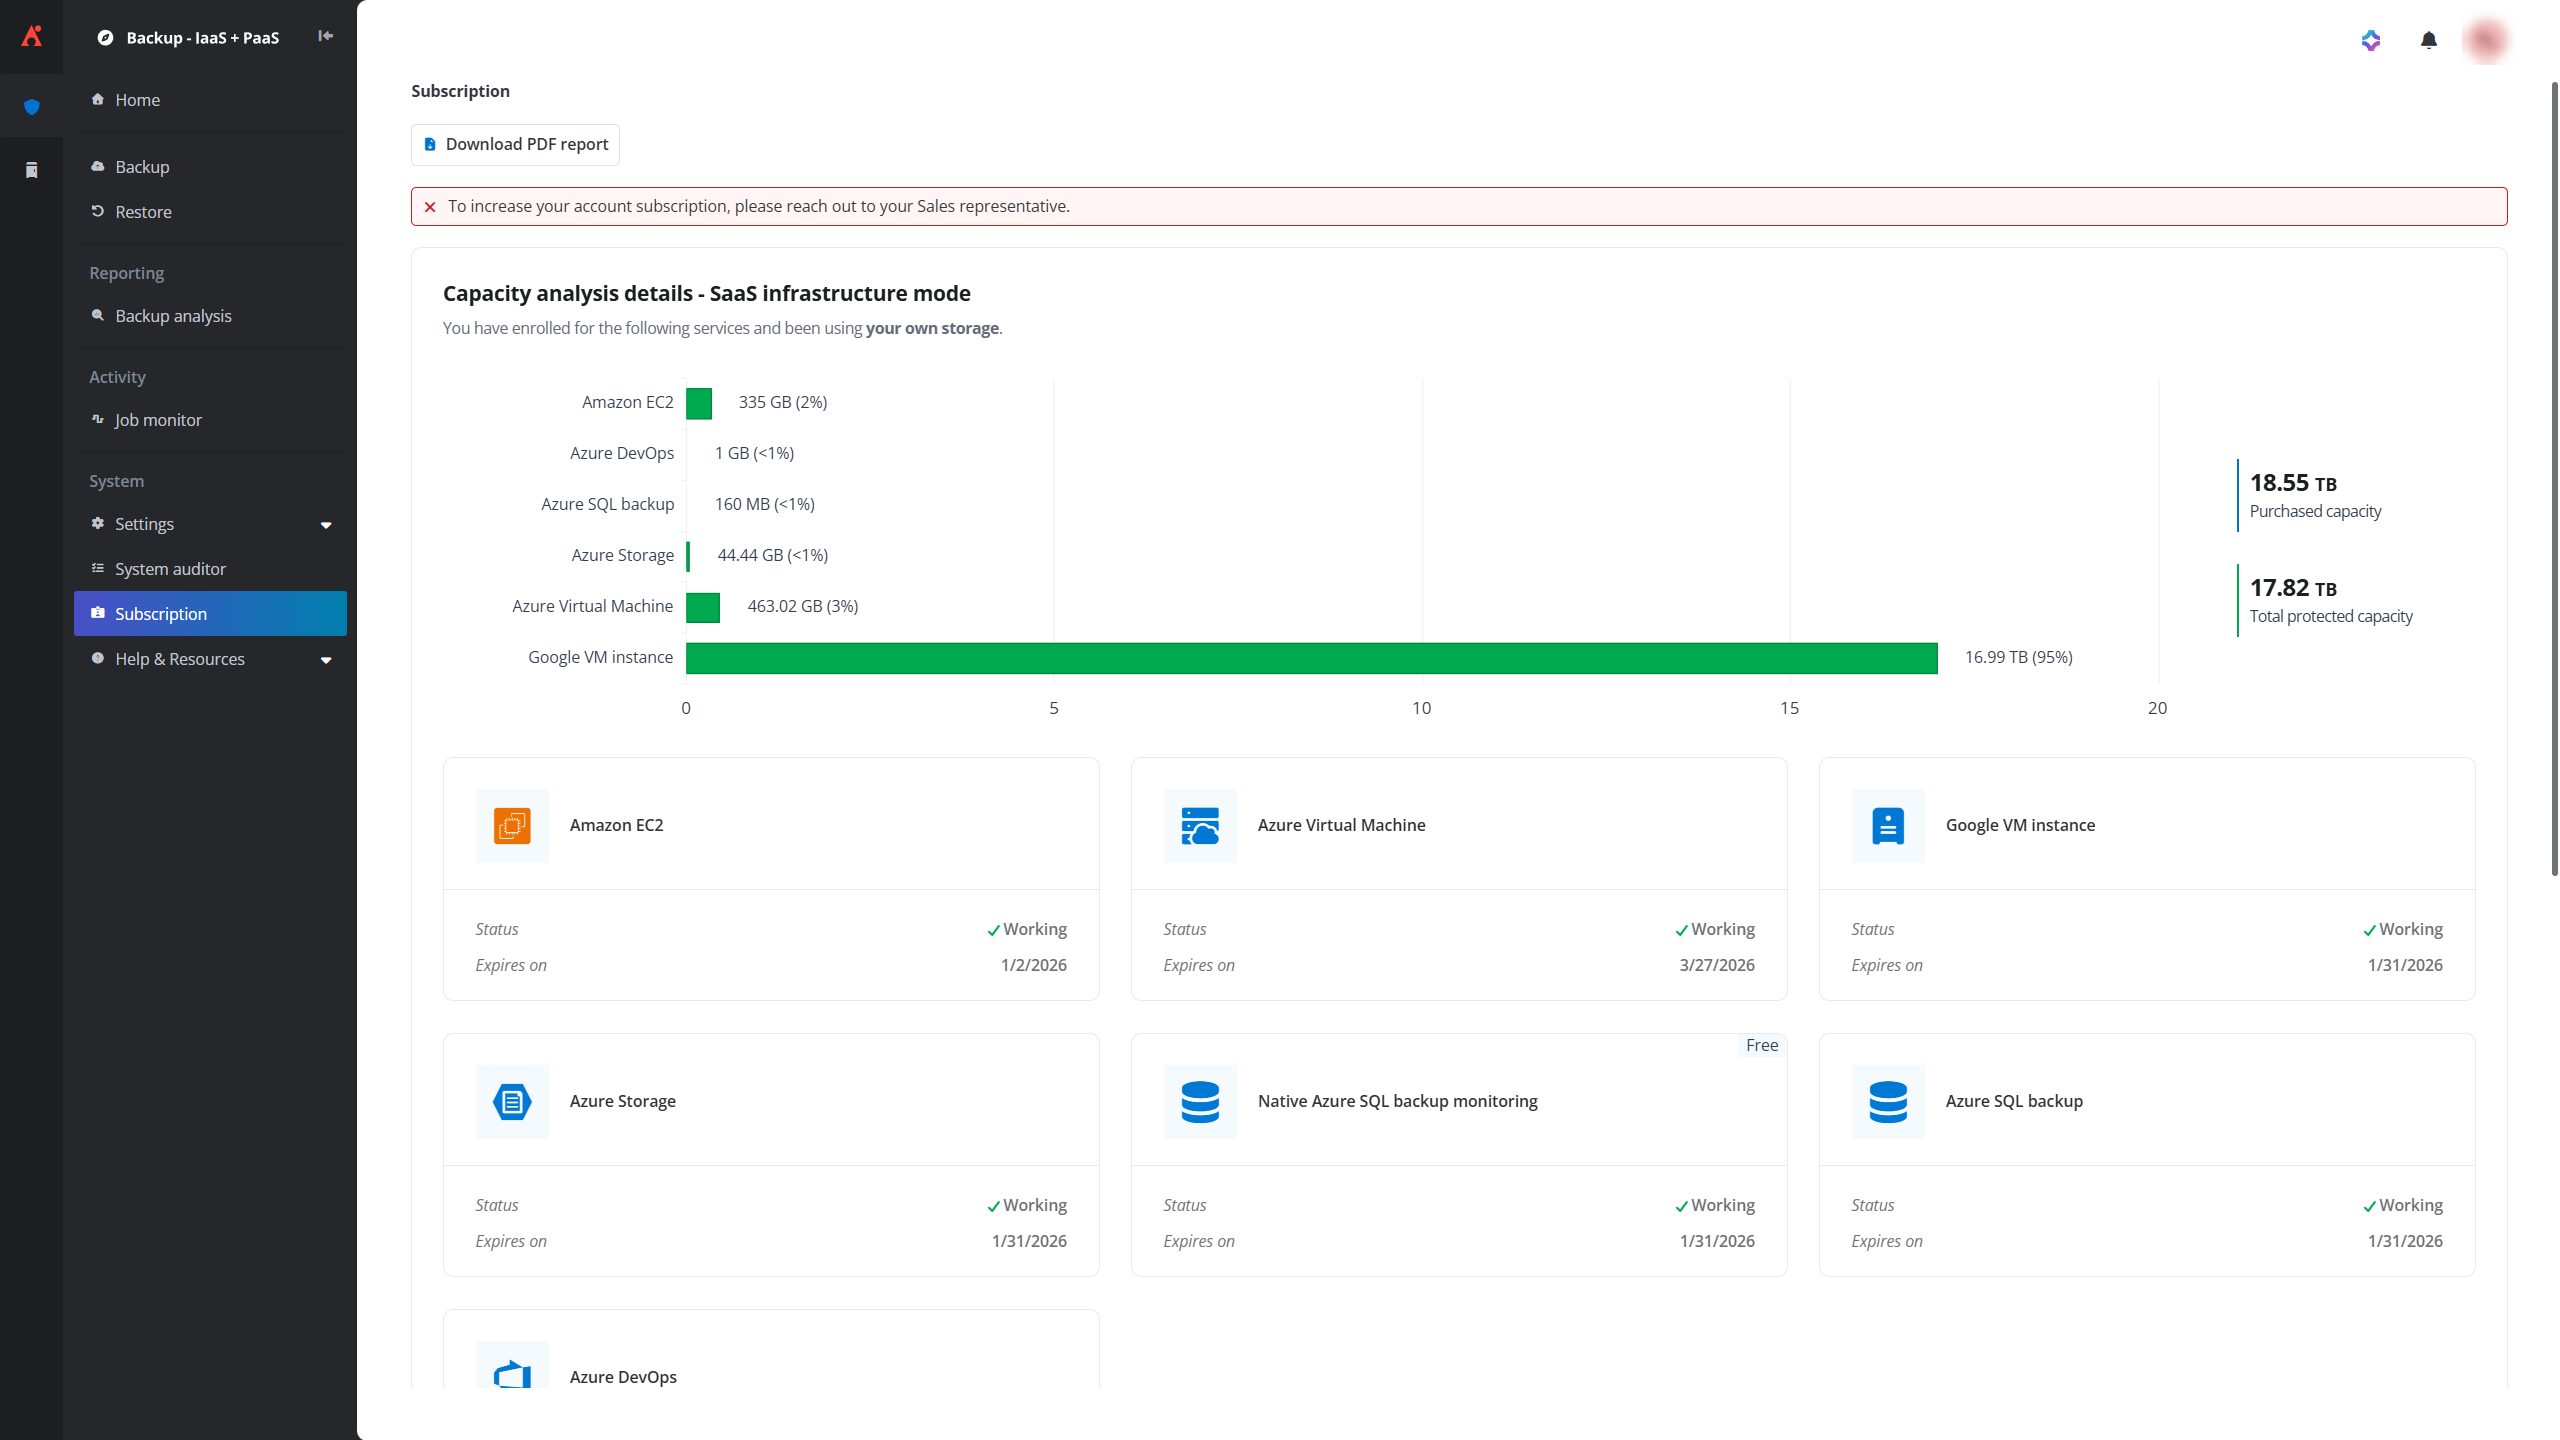Click Download PDF report button
This screenshot has height=1440, width=2560.
pyautogui.click(x=515, y=145)
